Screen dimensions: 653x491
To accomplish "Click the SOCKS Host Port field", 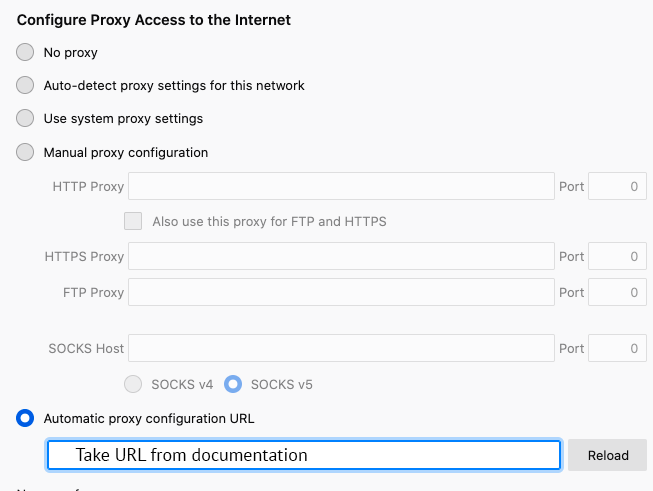I will point(617,349).
